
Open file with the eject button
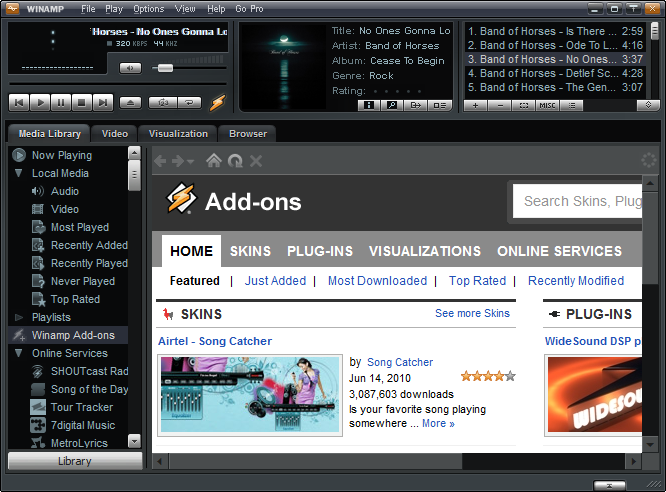[130, 103]
